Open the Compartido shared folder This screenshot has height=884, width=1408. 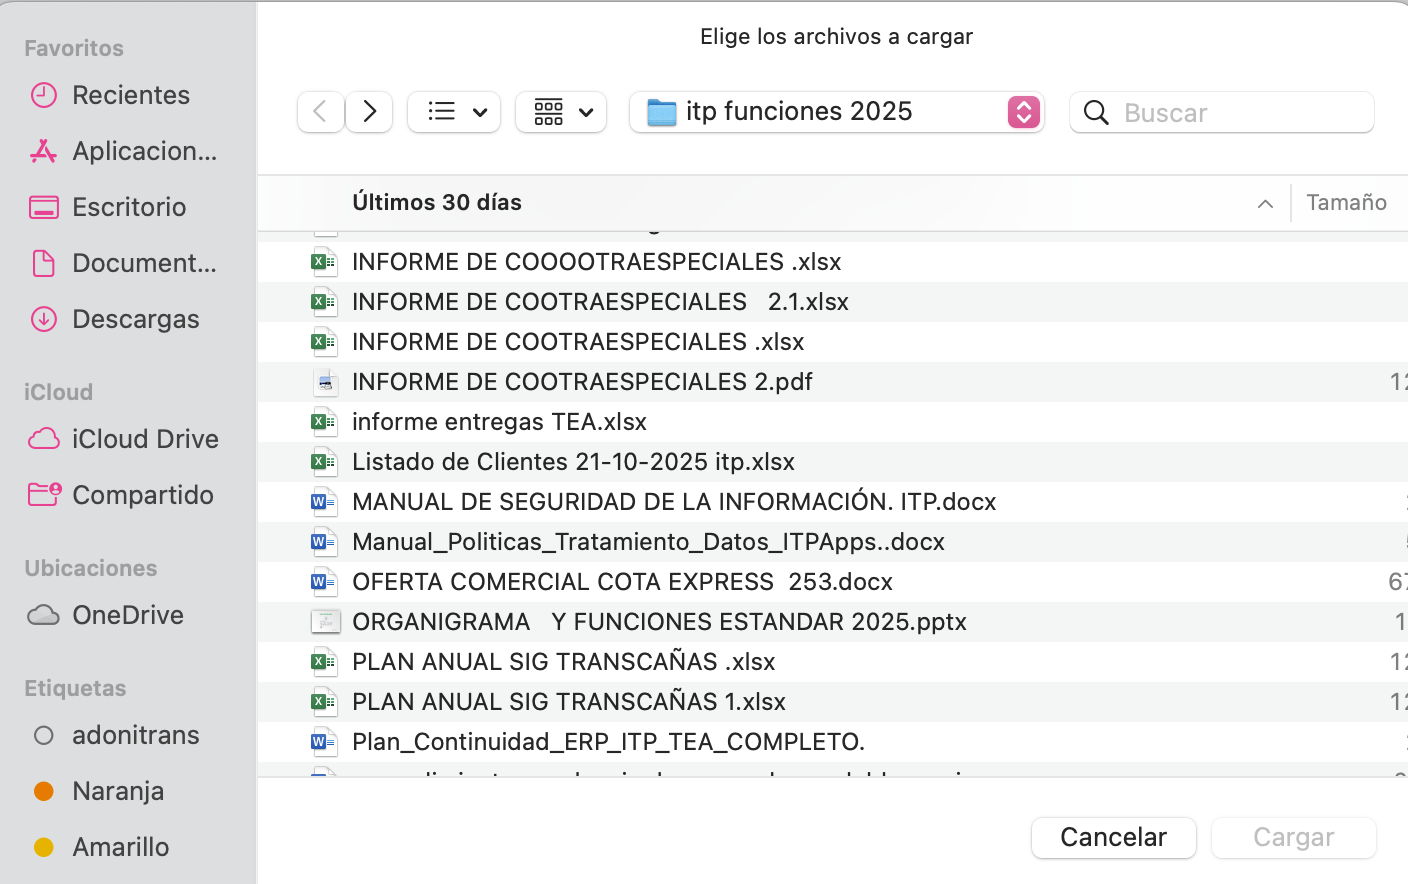click(x=142, y=495)
